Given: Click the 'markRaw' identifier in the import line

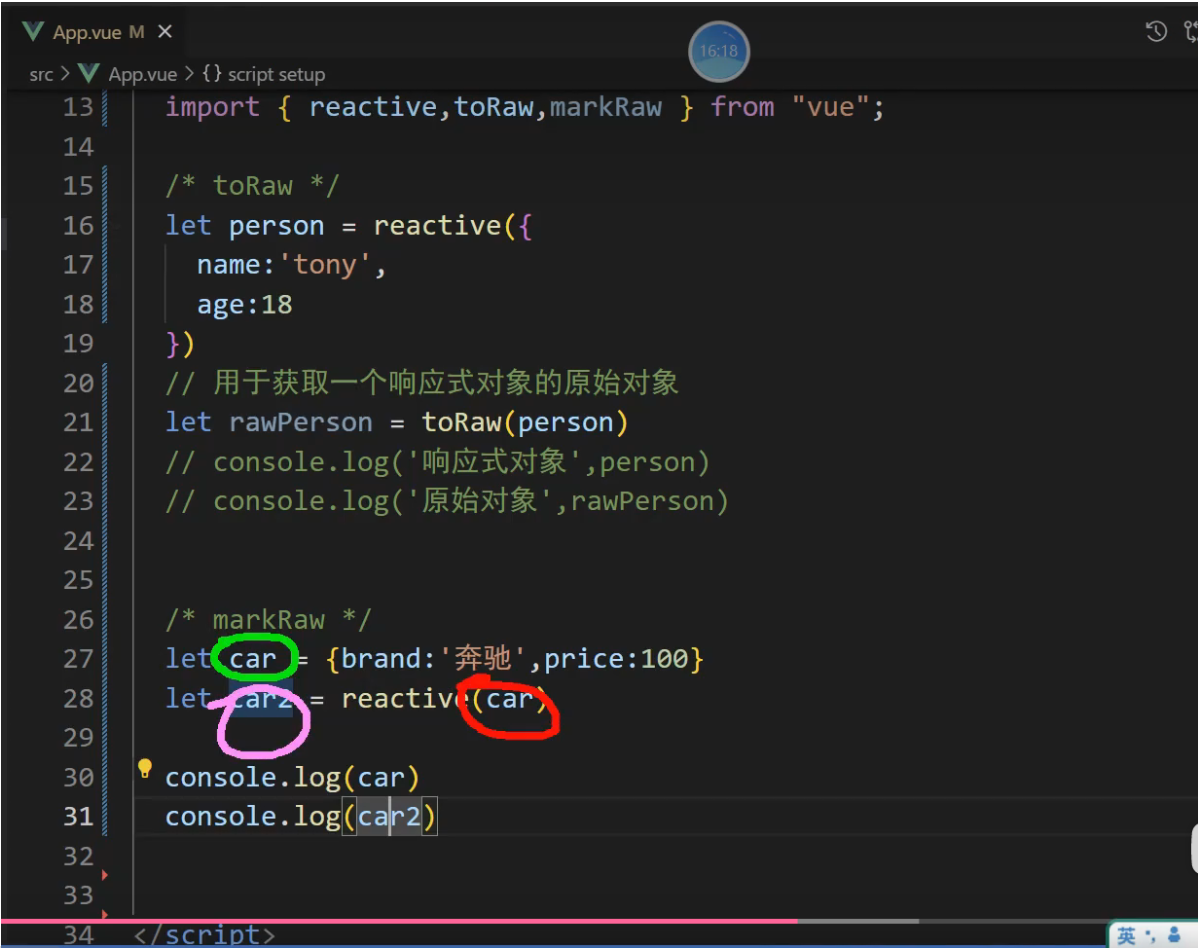Looking at the screenshot, I should tap(606, 107).
